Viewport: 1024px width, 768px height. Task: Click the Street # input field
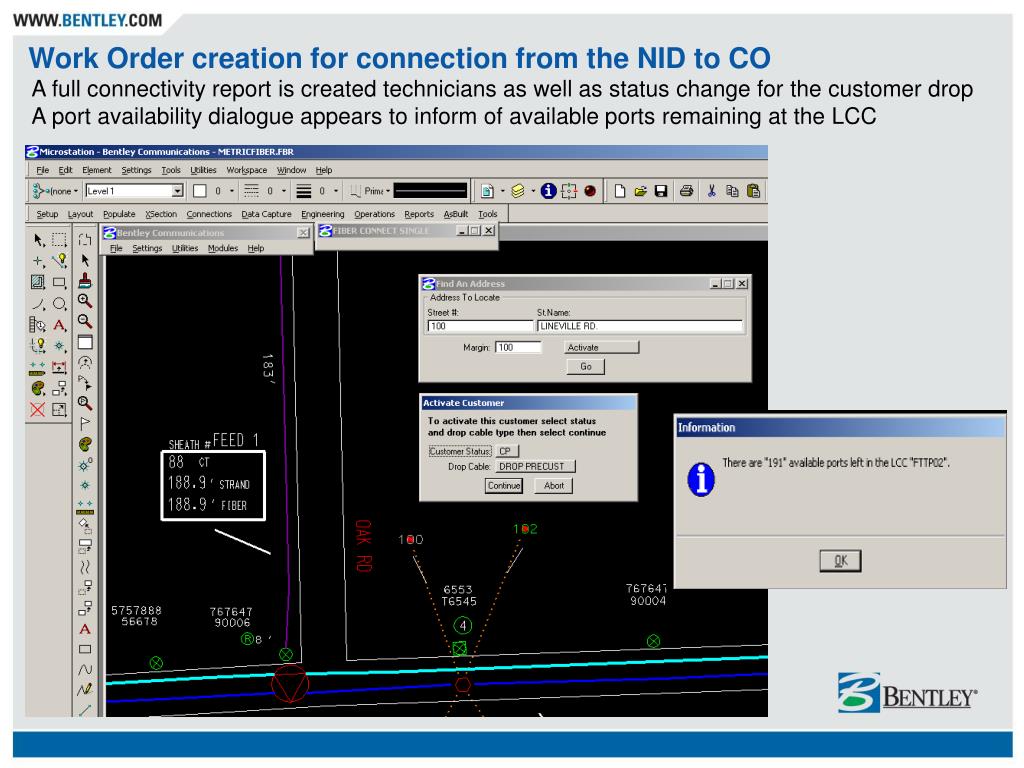[480, 326]
